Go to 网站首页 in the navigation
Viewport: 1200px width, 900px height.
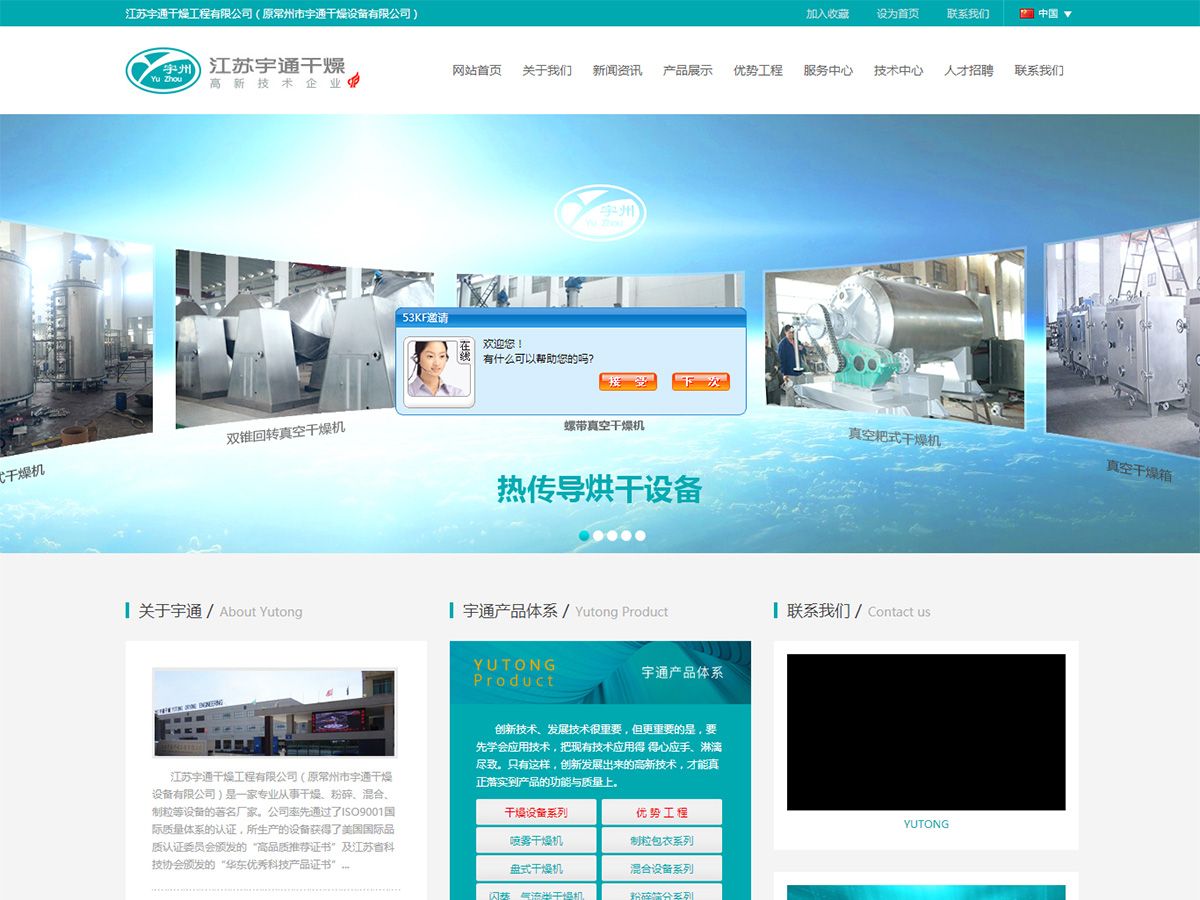[x=477, y=71]
